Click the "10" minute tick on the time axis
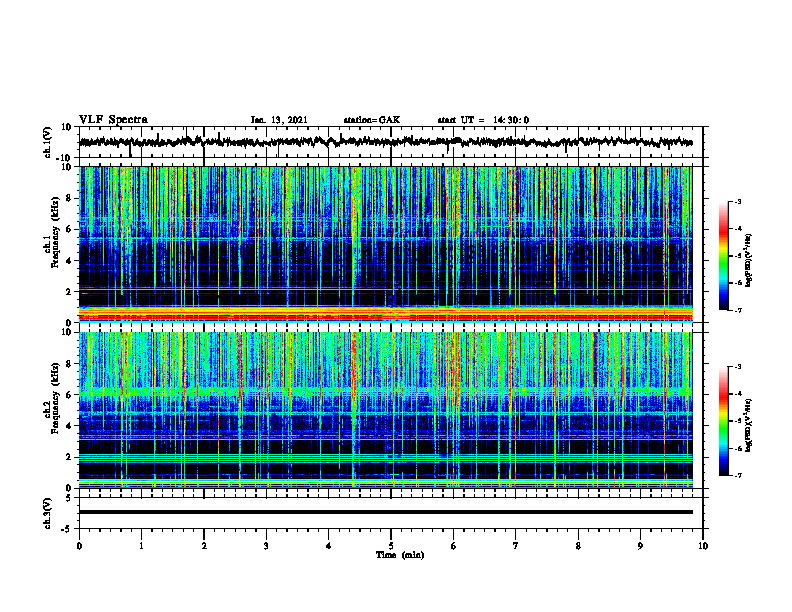This screenshot has width=792, height=612. coord(703,546)
